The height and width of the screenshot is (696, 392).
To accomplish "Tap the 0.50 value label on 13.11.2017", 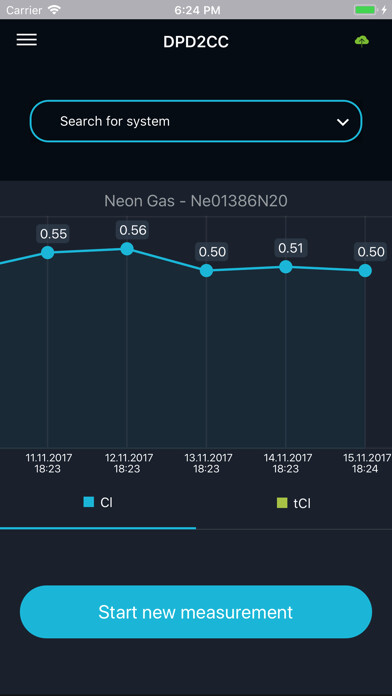I will pyautogui.click(x=212, y=252).
